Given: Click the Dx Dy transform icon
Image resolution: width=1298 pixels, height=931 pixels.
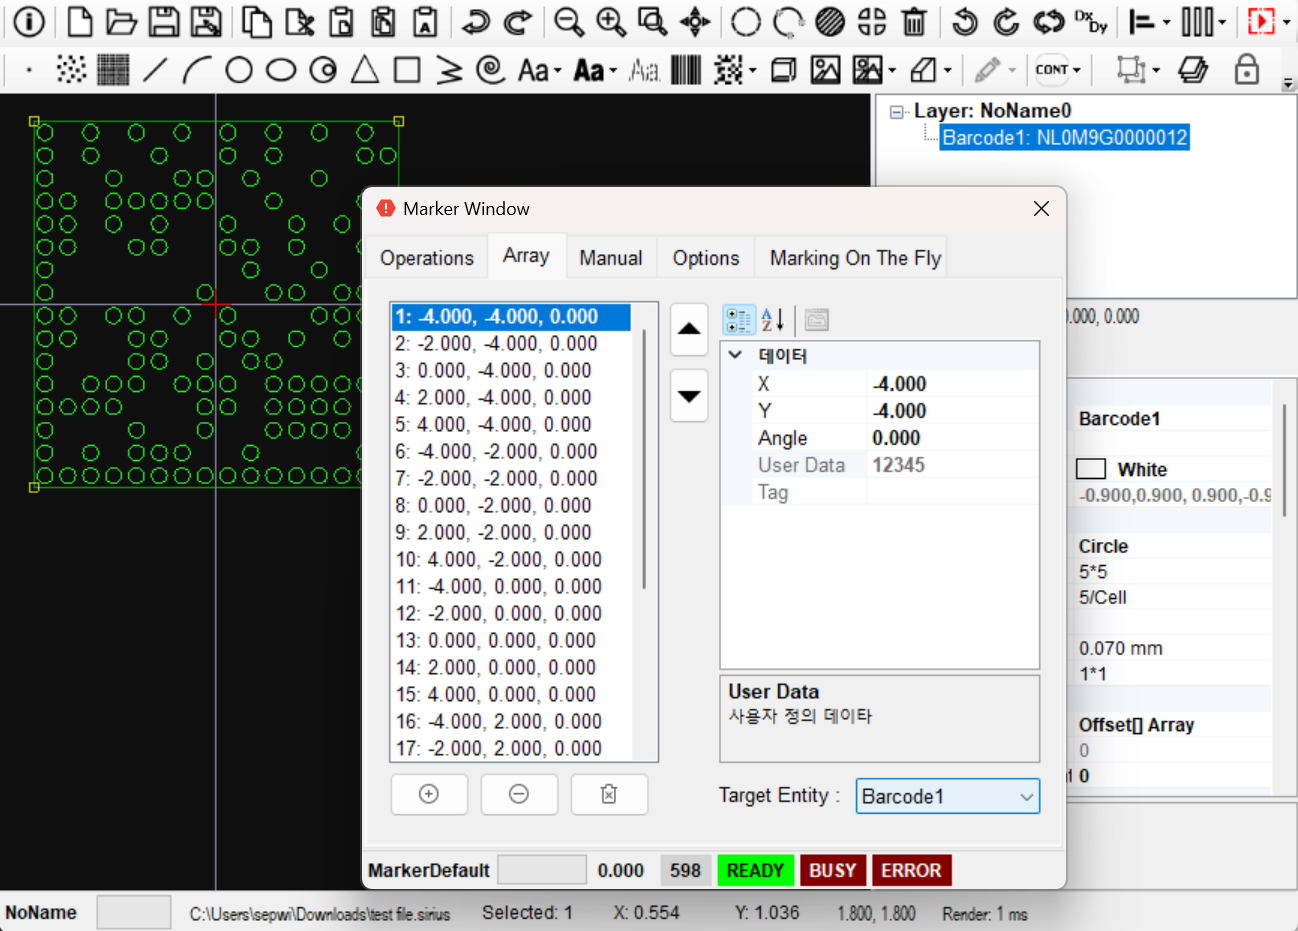Looking at the screenshot, I should [1091, 22].
